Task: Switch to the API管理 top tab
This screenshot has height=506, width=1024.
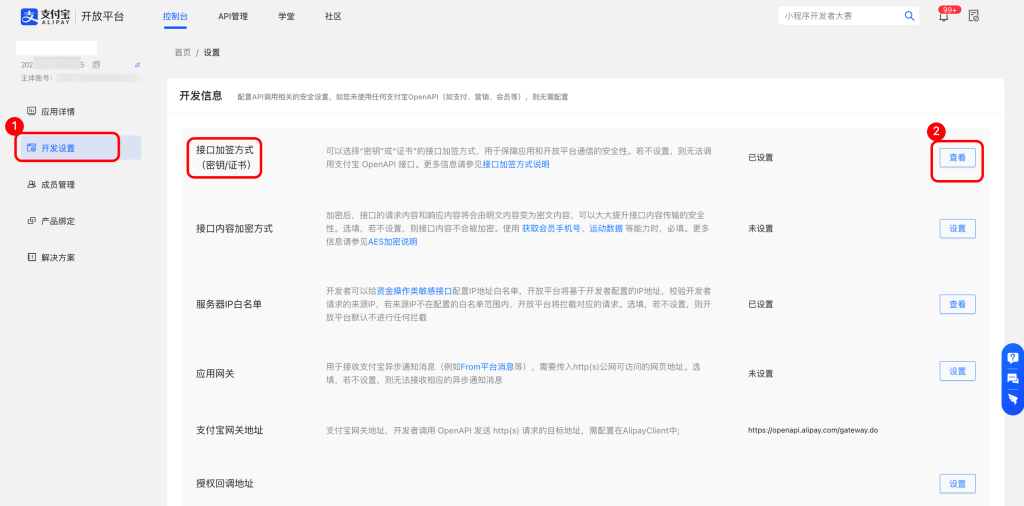Action: [x=233, y=17]
